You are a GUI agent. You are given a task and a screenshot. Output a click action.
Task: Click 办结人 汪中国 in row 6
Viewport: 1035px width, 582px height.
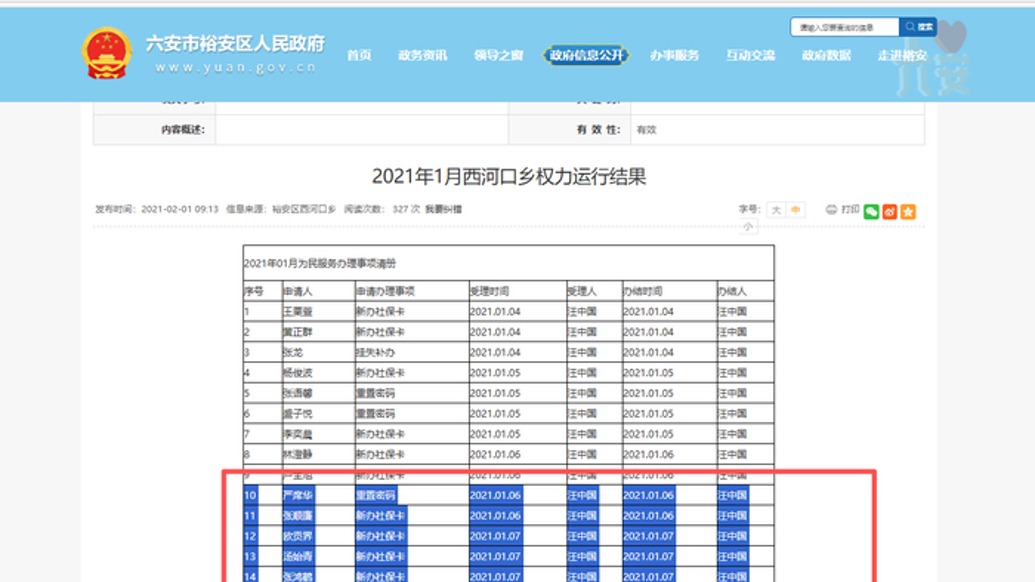point(732,414)
